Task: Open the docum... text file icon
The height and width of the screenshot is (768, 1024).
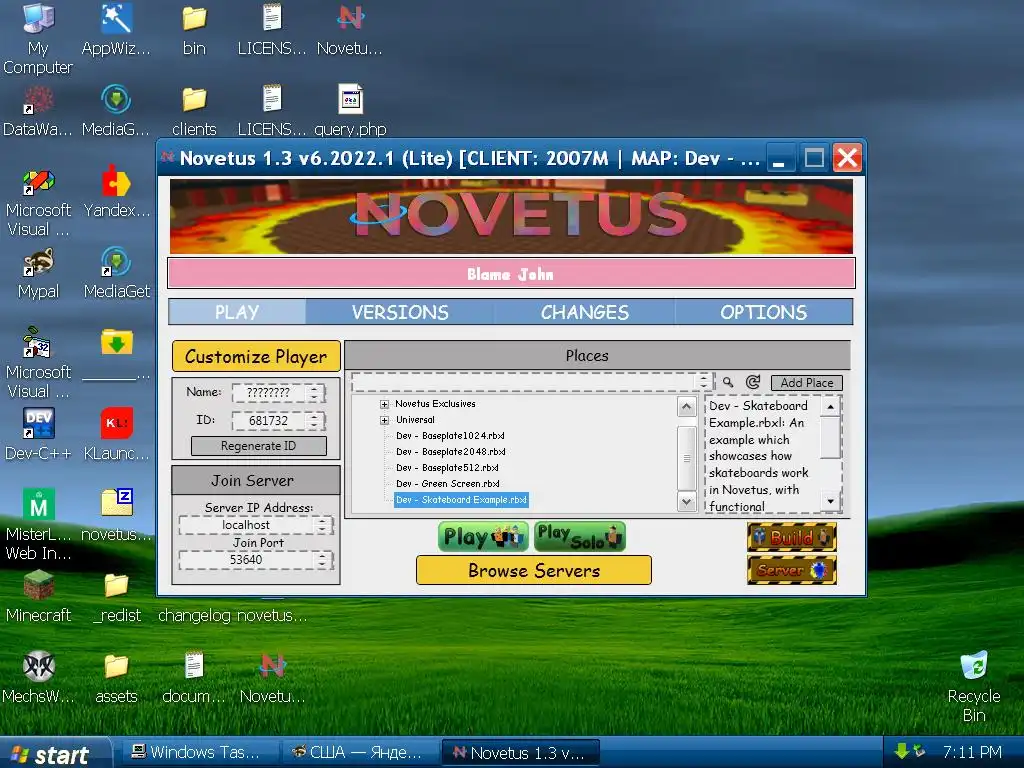Action: coord(194,677)
